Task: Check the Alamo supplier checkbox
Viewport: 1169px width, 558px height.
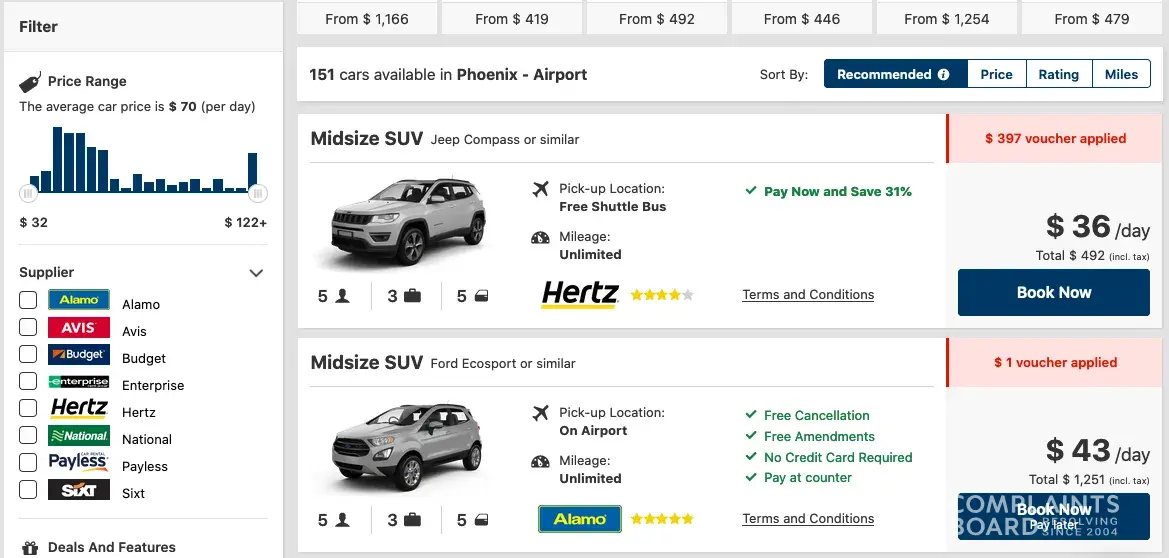Action: [x=28, y=300]
